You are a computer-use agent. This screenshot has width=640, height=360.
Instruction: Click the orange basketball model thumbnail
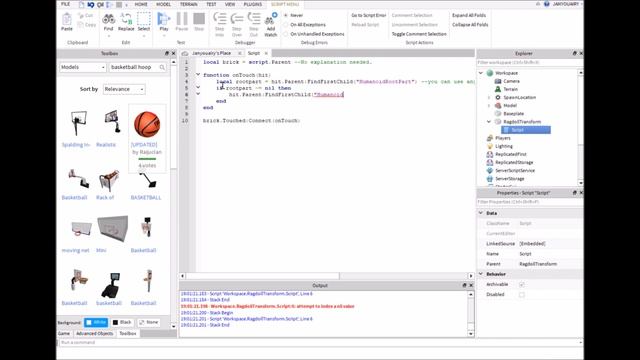pyautogui.click(x=147, y=124)
